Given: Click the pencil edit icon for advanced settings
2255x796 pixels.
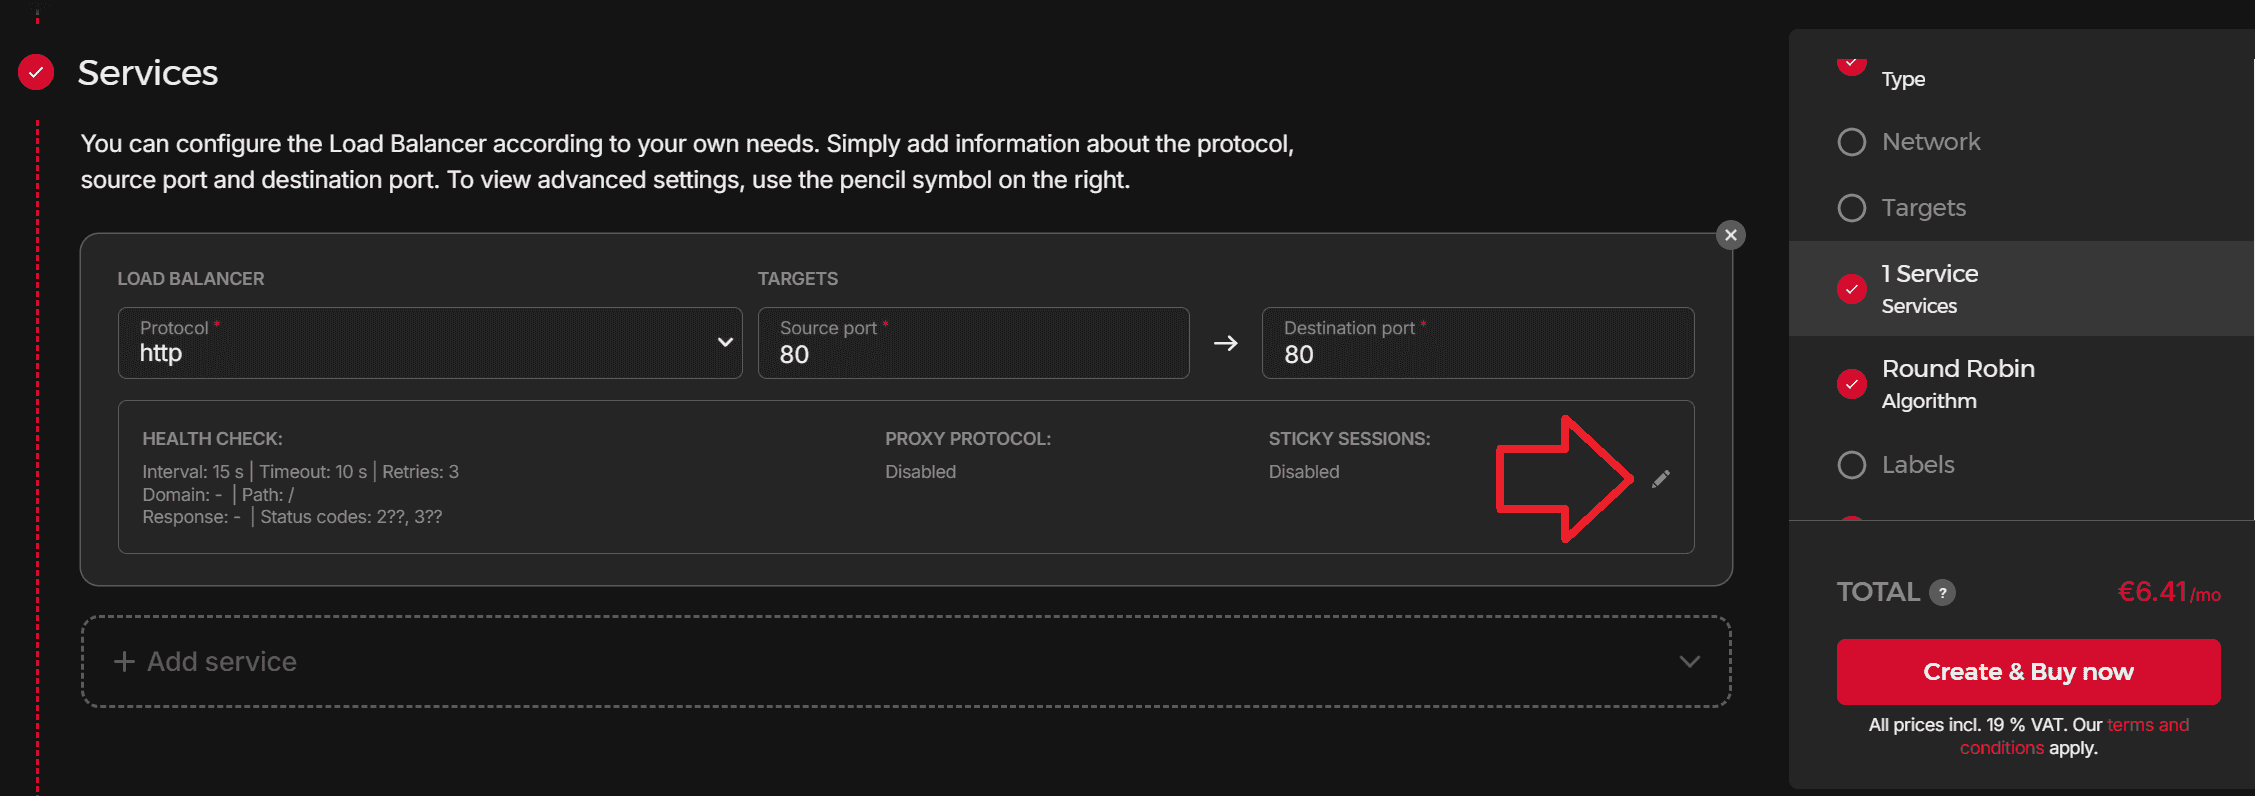Looking at the screenshot, I should [1661, 479].
